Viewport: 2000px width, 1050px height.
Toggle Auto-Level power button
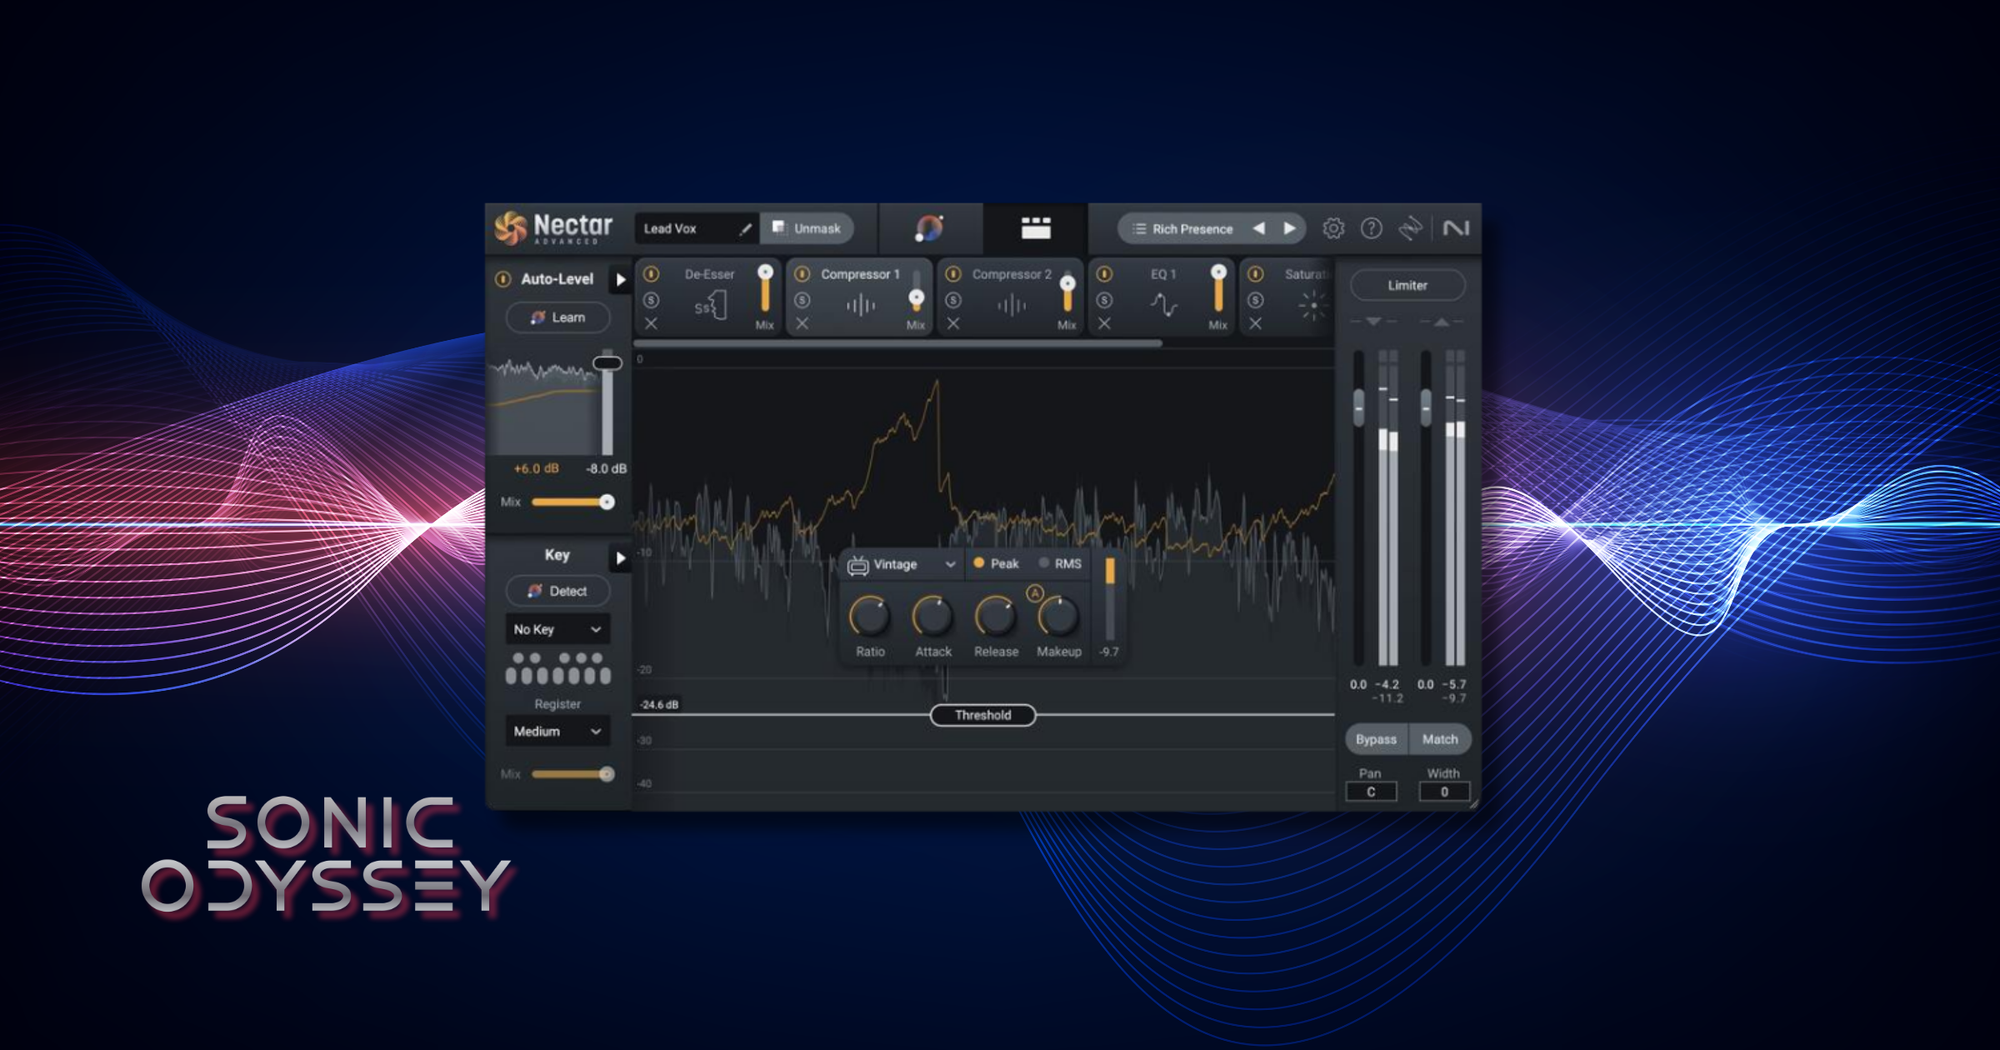(503, 279)
